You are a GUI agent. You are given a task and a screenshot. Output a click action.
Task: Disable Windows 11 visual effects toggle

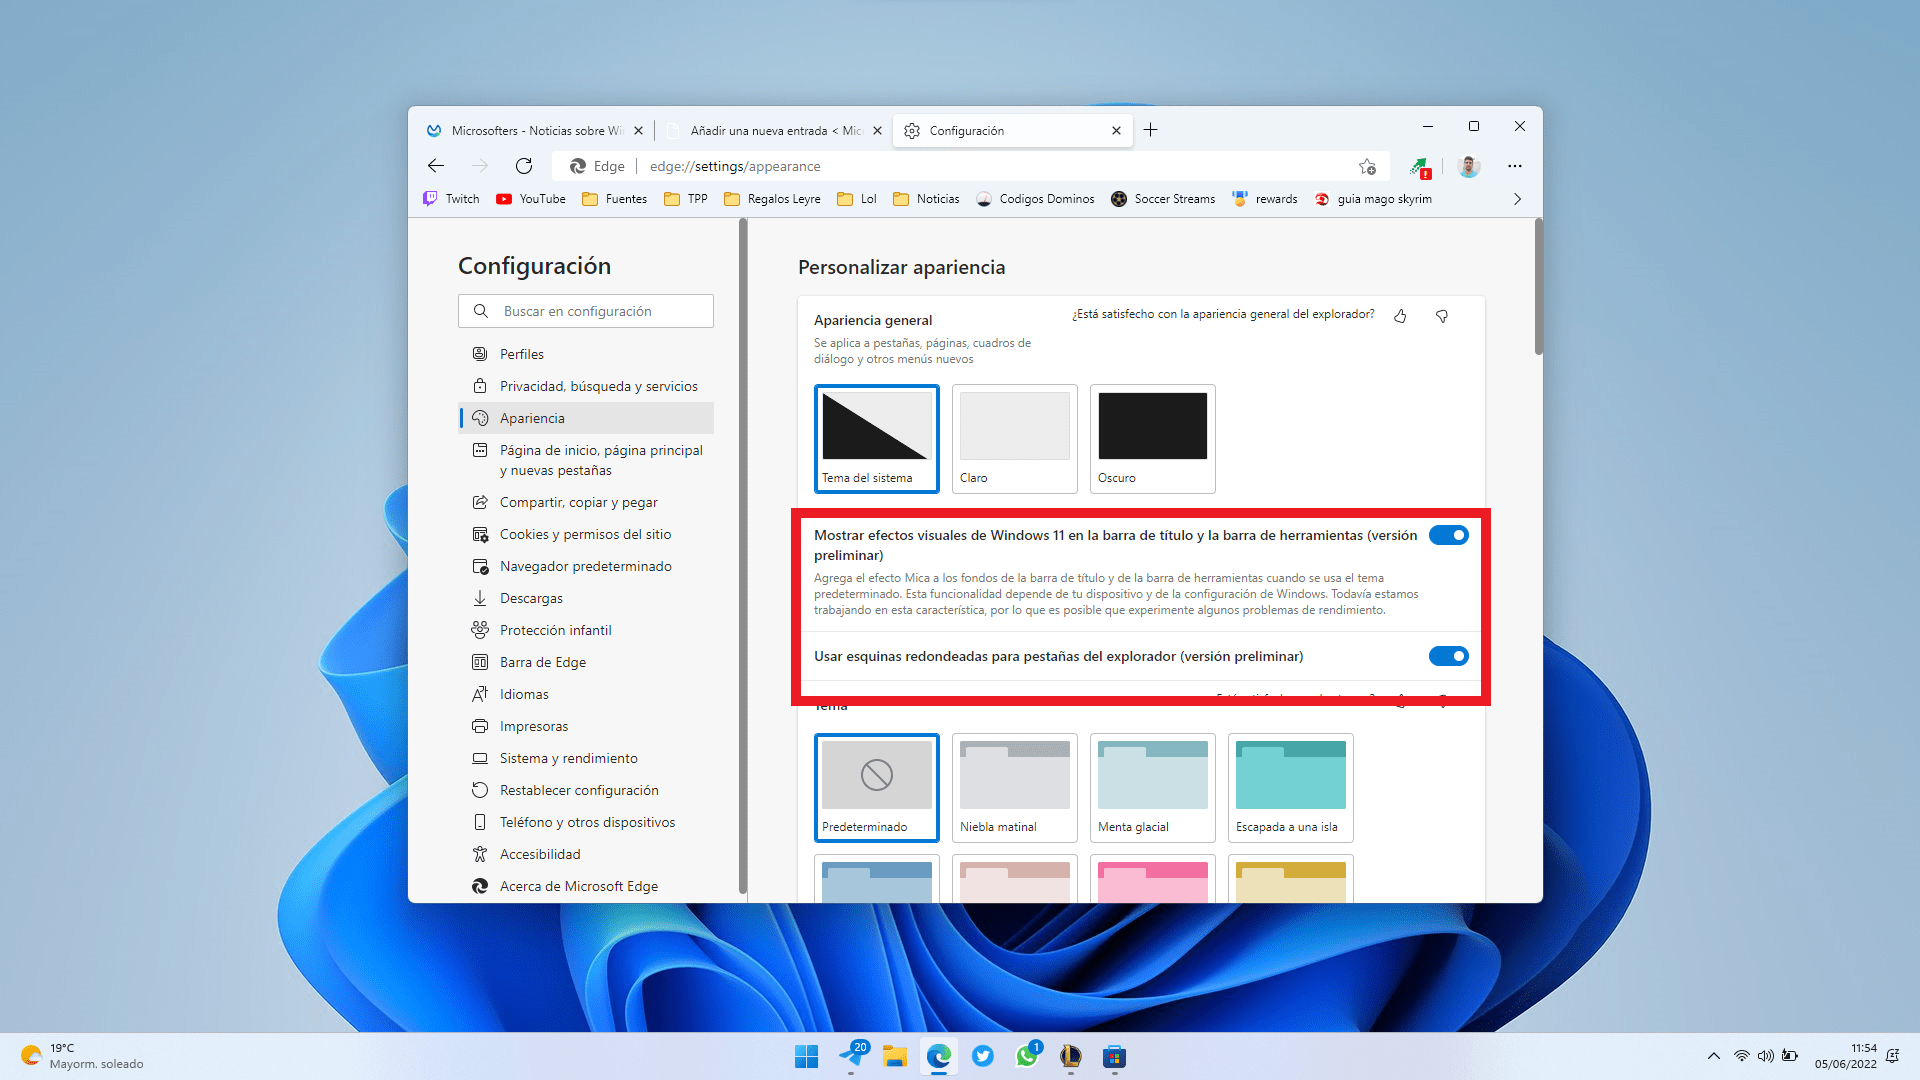(1449, 534)
